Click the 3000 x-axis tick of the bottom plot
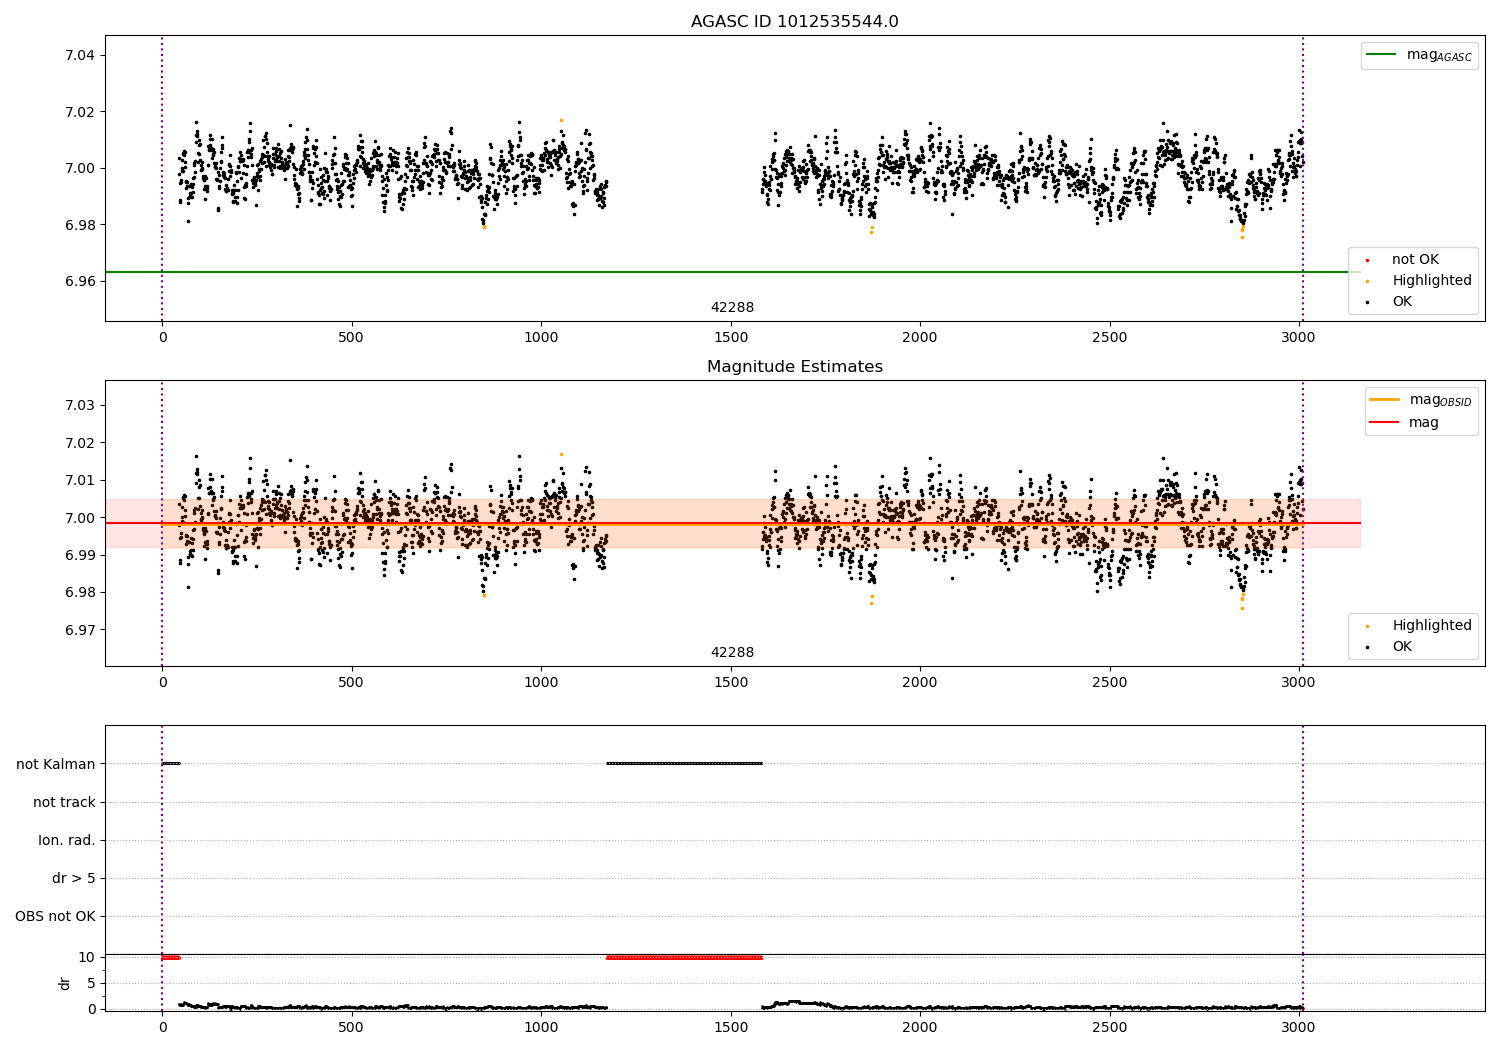1500x1050 pixels. (1299, 1027)
